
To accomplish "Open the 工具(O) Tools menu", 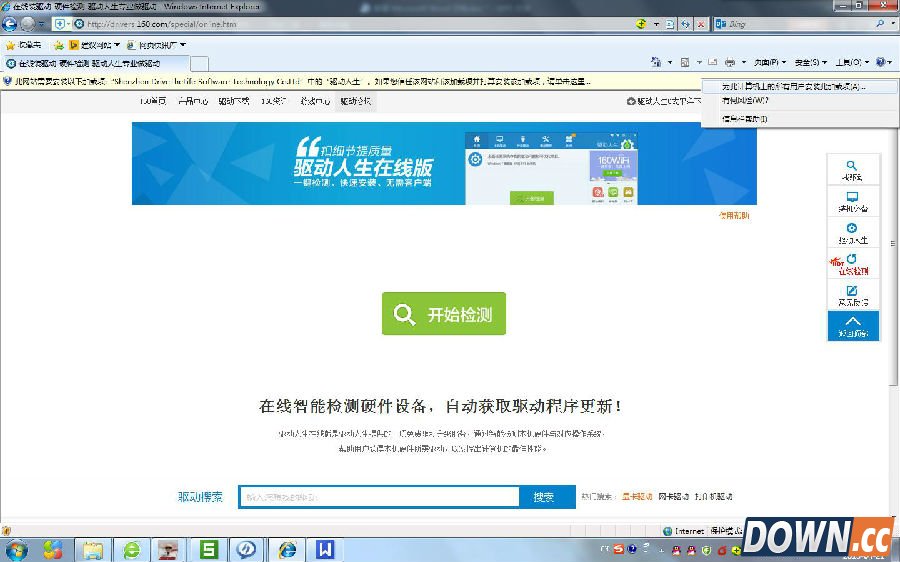I will tap(852, 62).
